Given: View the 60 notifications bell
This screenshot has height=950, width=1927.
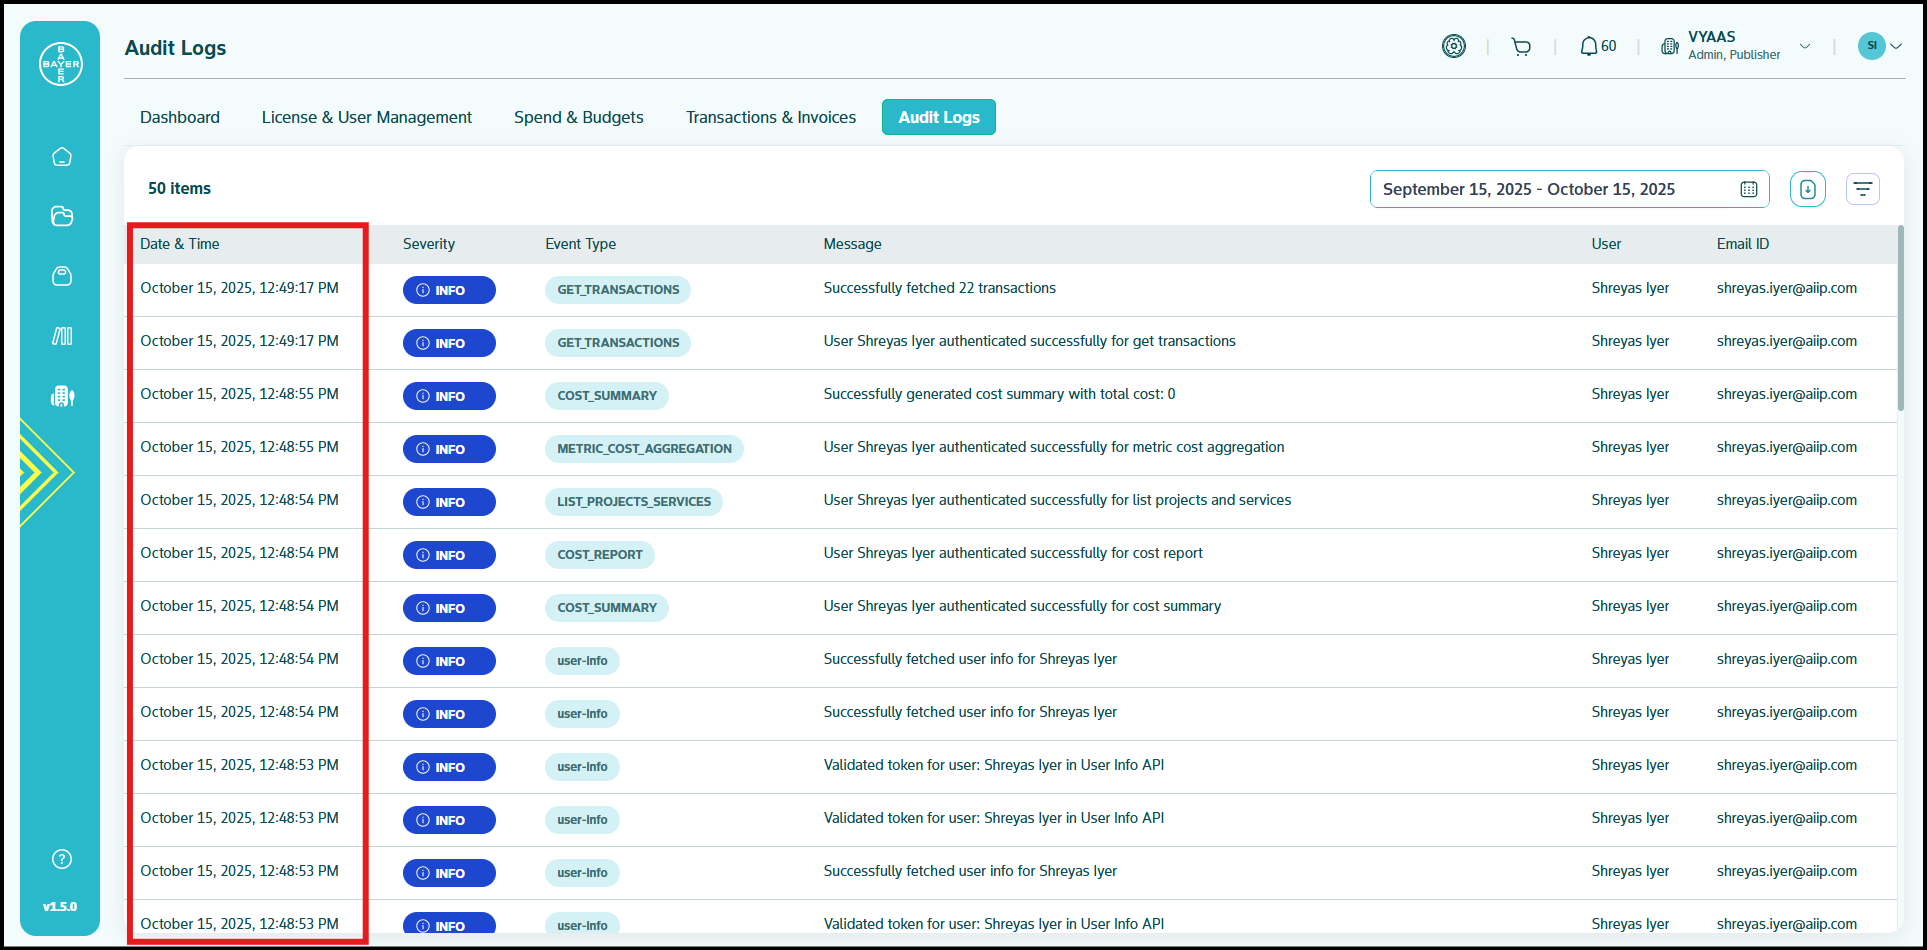Looking at the screenshot, I should 1597,47.
